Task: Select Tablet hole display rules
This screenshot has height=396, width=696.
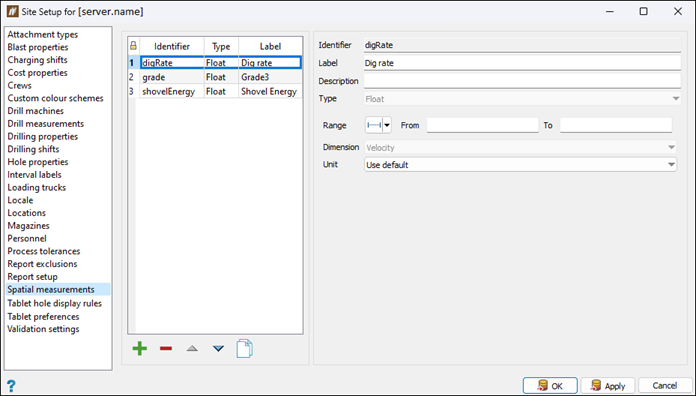Action: 55,304
